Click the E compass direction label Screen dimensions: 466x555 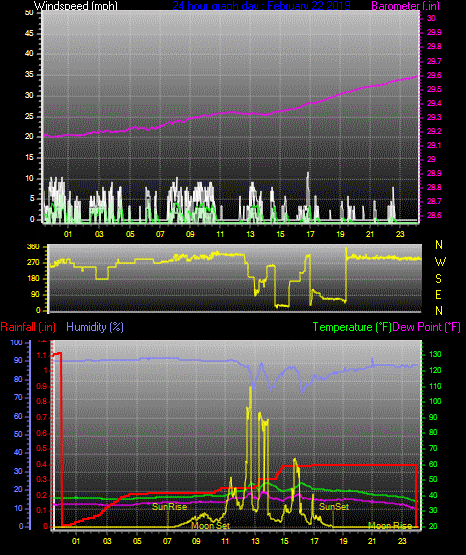click(x=438, y=294)
